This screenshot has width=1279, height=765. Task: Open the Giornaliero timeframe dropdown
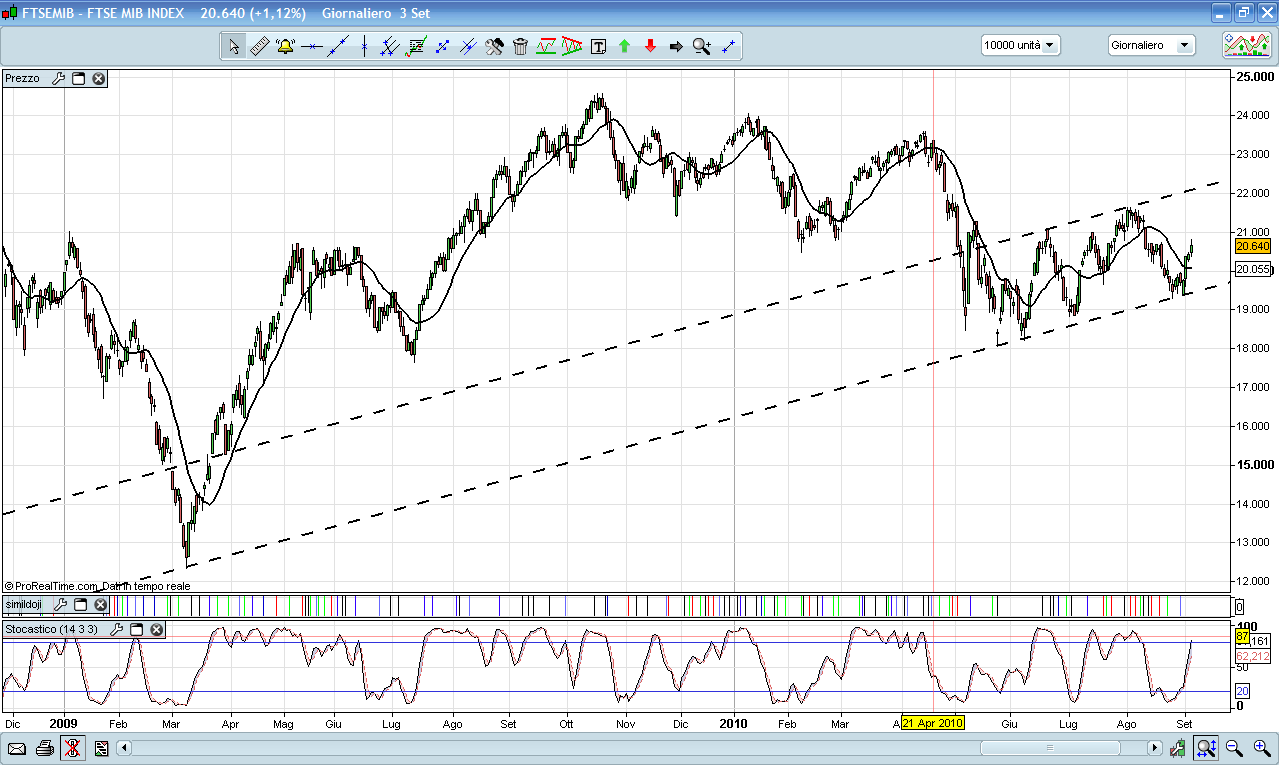pos(1151,45)
